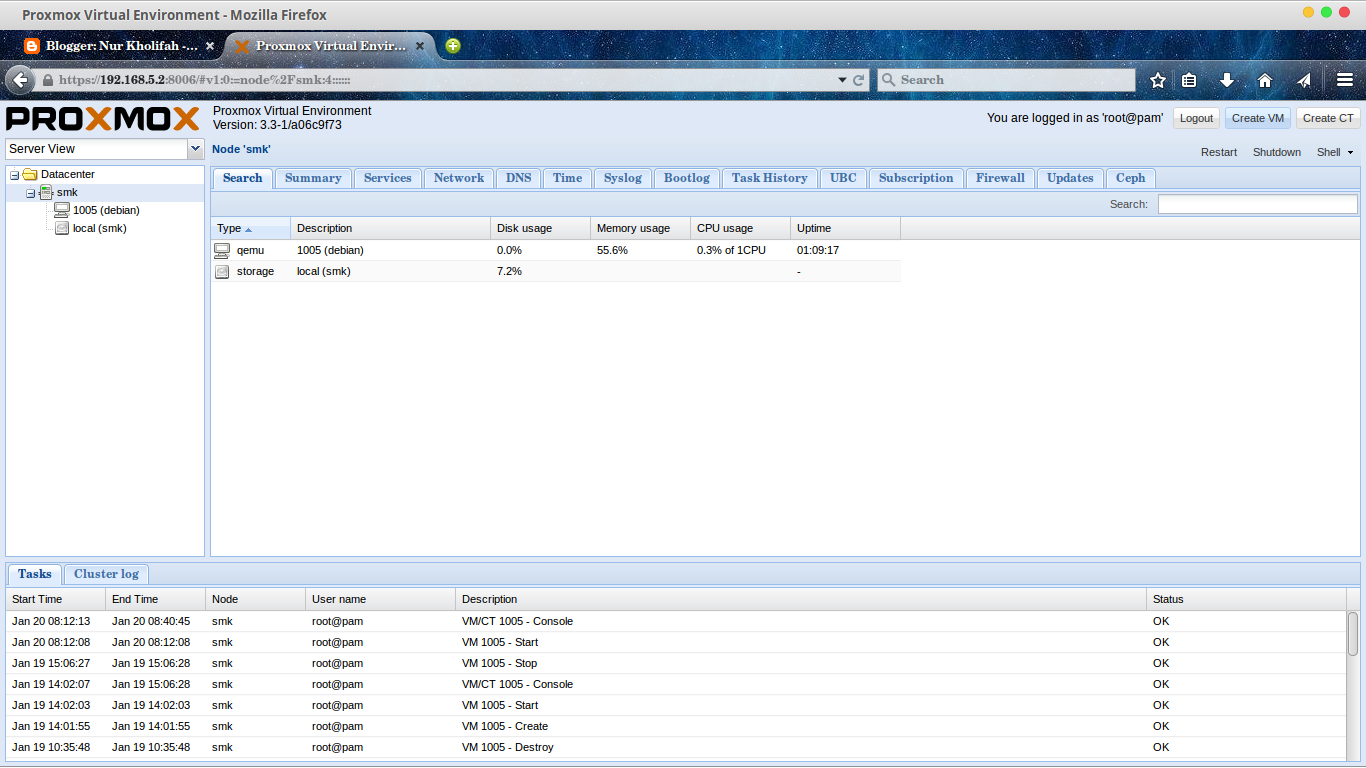
Task: Collapse the smk tree node
Action: [x=30, y=193]
